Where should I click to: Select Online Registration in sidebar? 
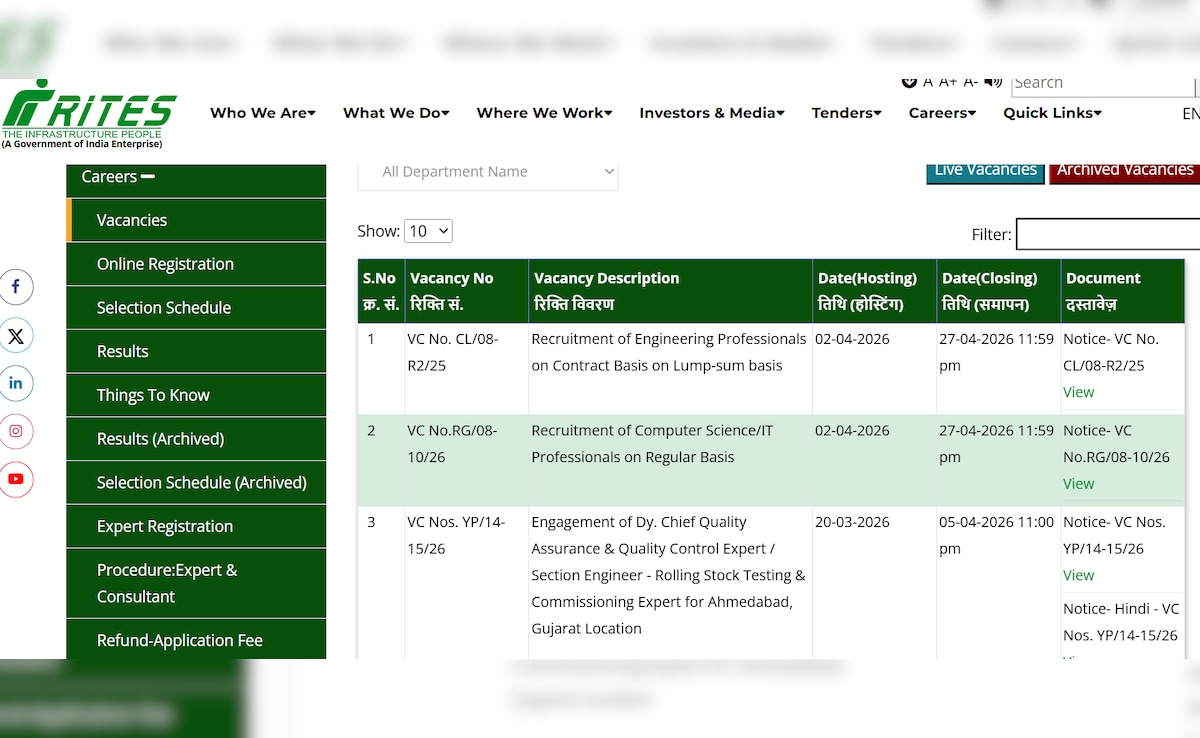[165, 264]
